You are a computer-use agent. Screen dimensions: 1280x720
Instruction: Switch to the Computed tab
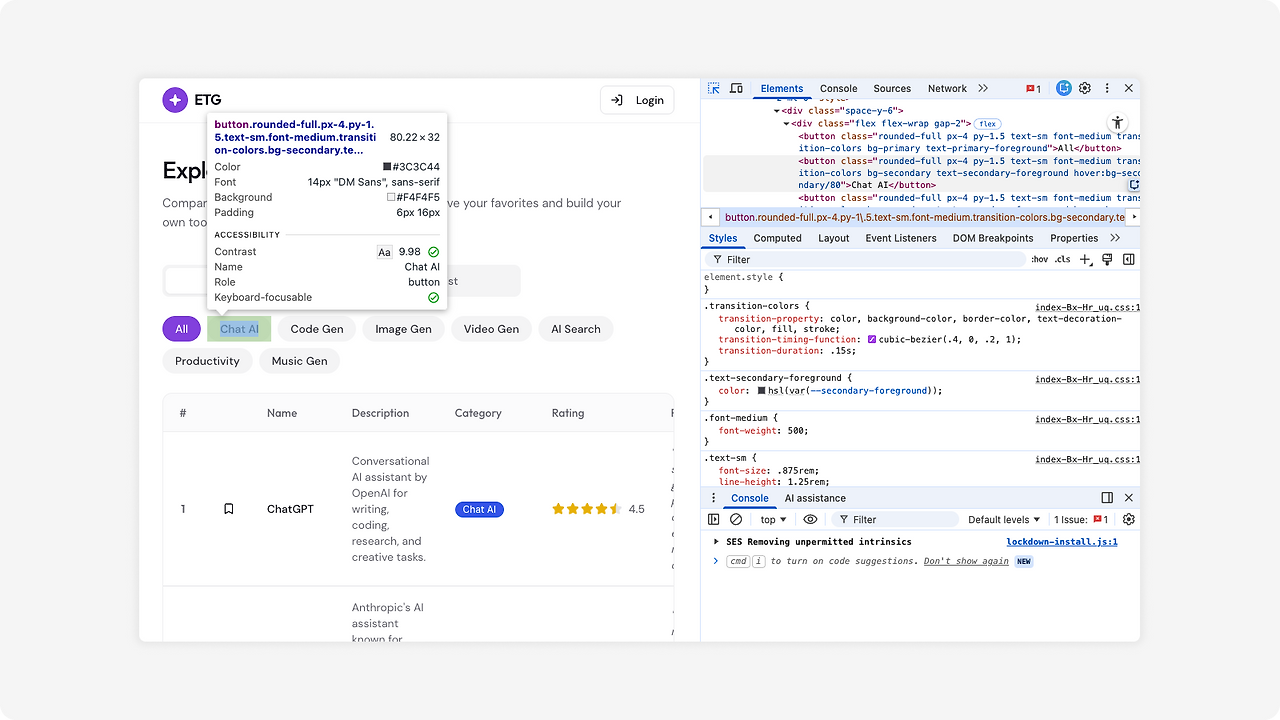click(x=777, y=238)
